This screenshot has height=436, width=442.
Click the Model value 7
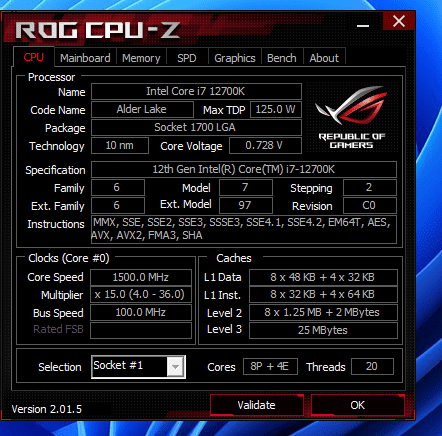pos(246,187)
